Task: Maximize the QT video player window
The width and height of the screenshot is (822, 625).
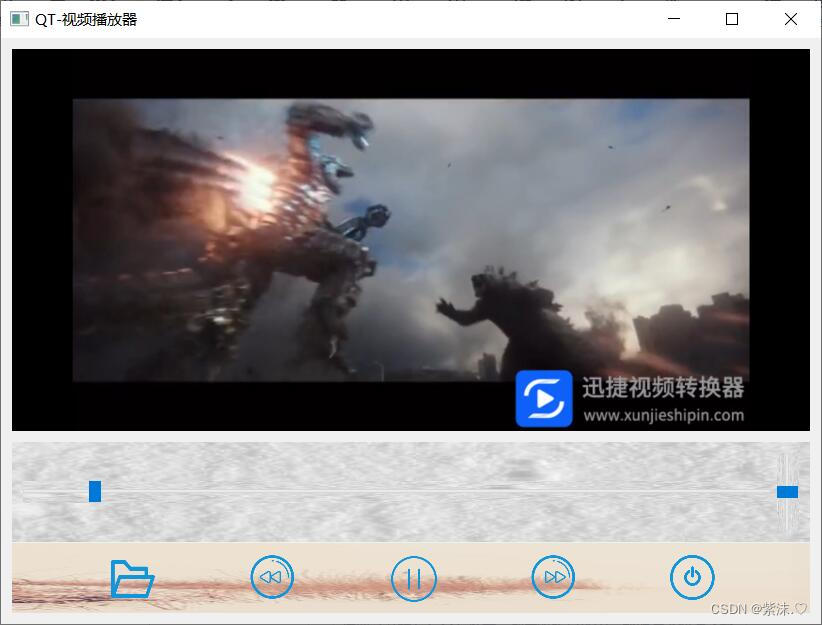Action: coord(732,19)
